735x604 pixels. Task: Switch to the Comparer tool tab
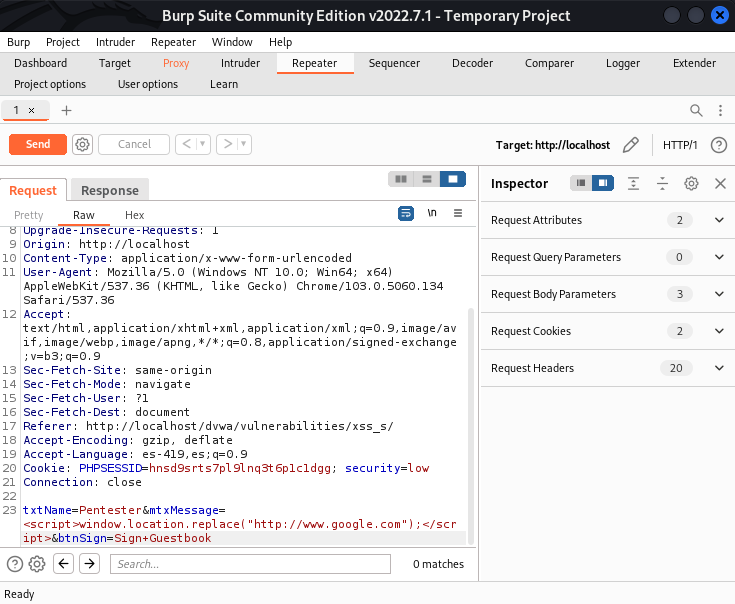click(549, 63)
